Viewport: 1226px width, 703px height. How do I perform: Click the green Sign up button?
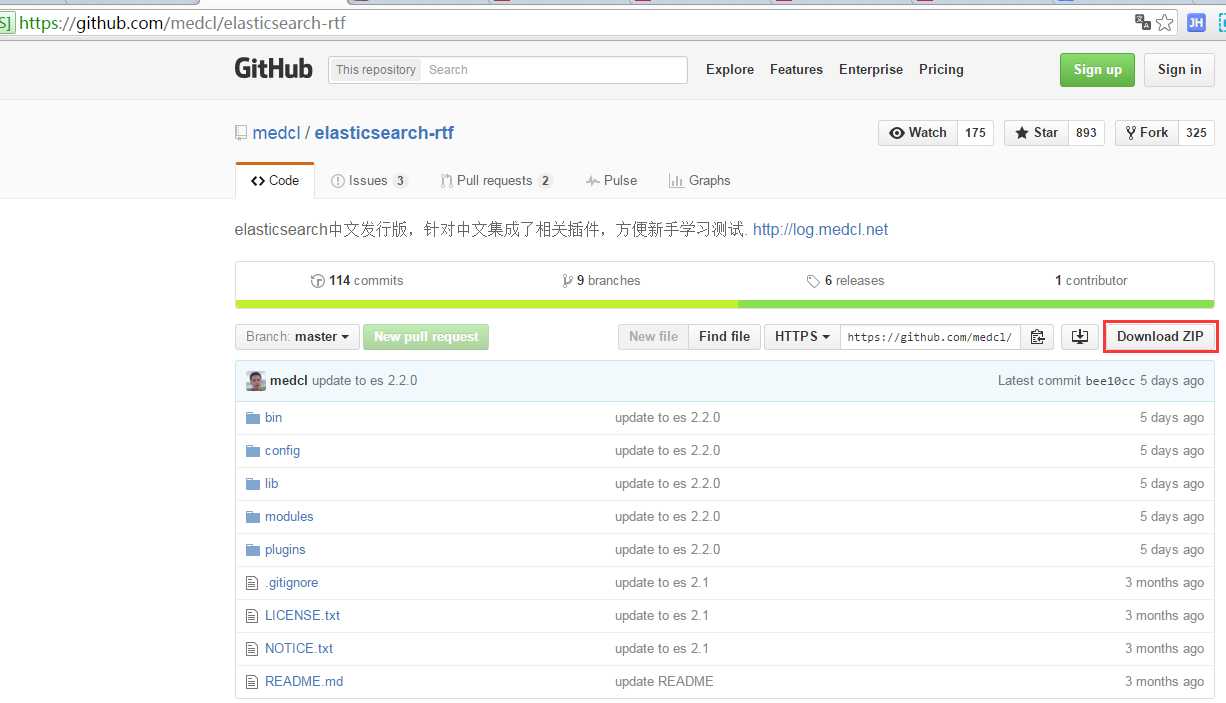click(x=1097, y=70)
